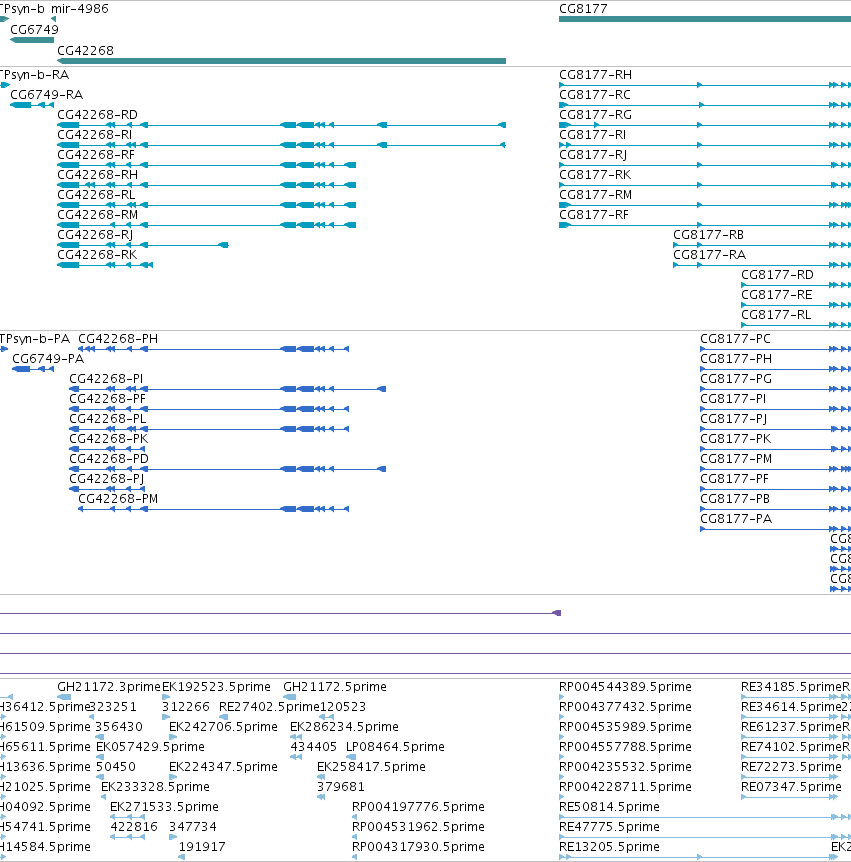Image resolution: width=851 pixels, height=862 pixels.
Task: Click the CG42268-PD protein label
Action: click(109, 458)
